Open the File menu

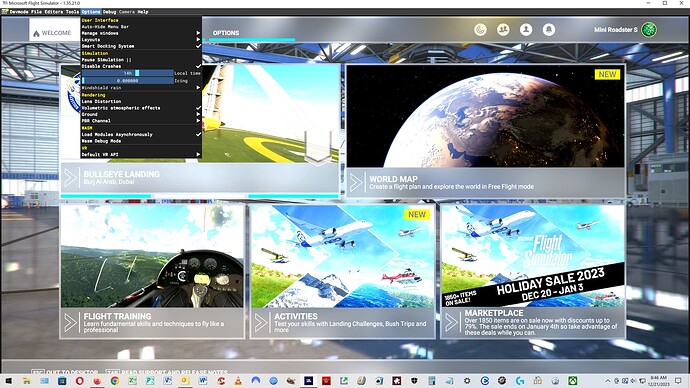pos(36,12)
